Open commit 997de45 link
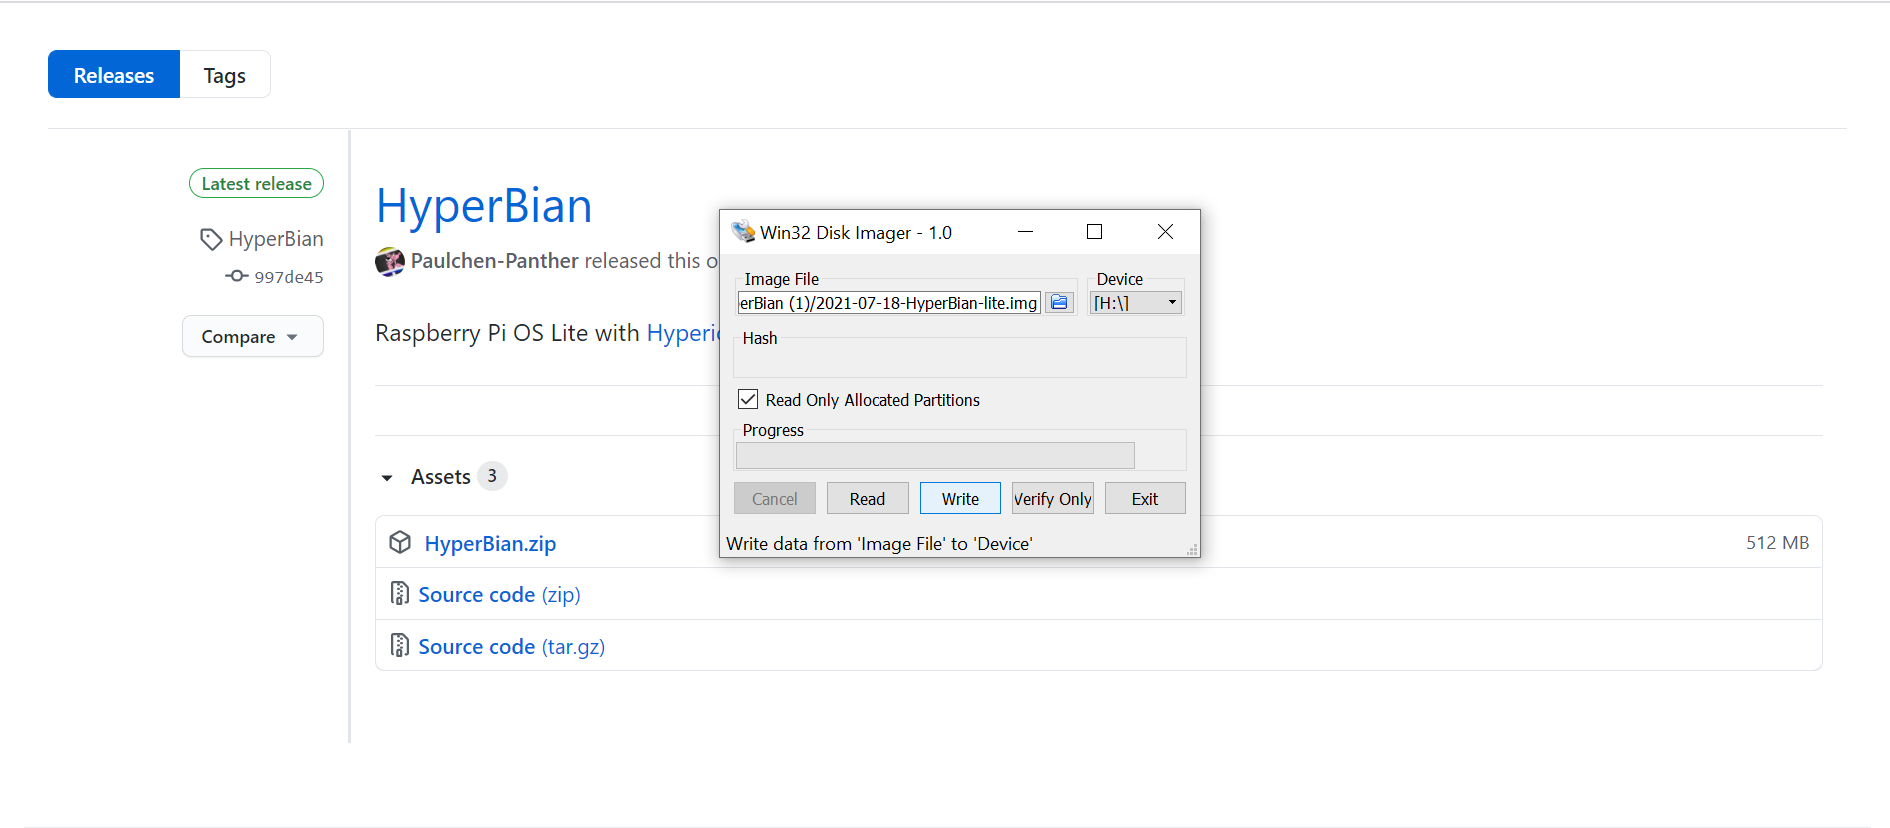Image resolution: width=1890 pixels, height=828 pixels. coord(289,277)
